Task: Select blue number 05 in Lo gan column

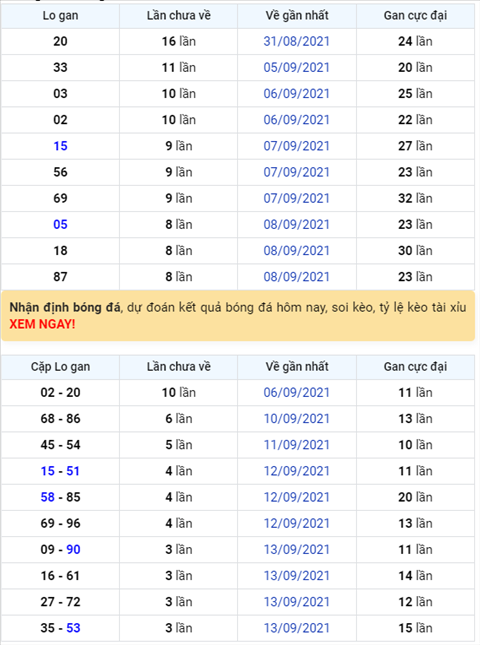Action: click(x=60, y=225)
